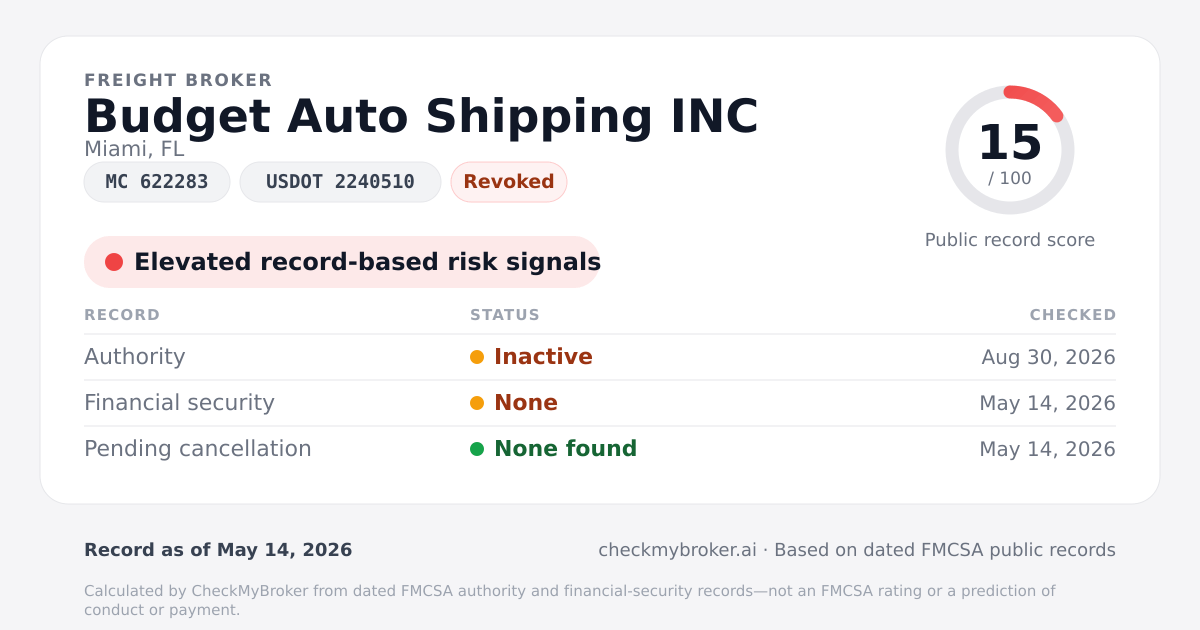Click the Budget Auto Shipping INC title
This screenshot has height=630, width=1200.
tap(421, 116)
